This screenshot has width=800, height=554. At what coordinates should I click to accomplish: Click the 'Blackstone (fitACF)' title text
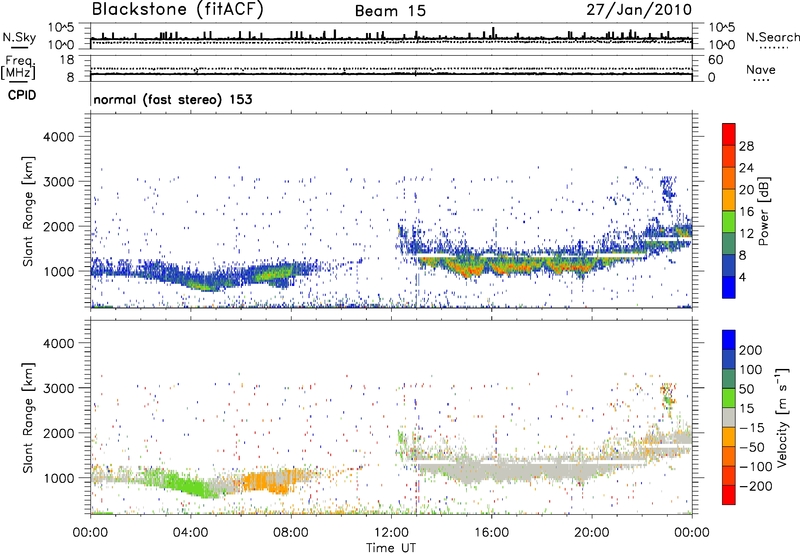click(177, 10)
